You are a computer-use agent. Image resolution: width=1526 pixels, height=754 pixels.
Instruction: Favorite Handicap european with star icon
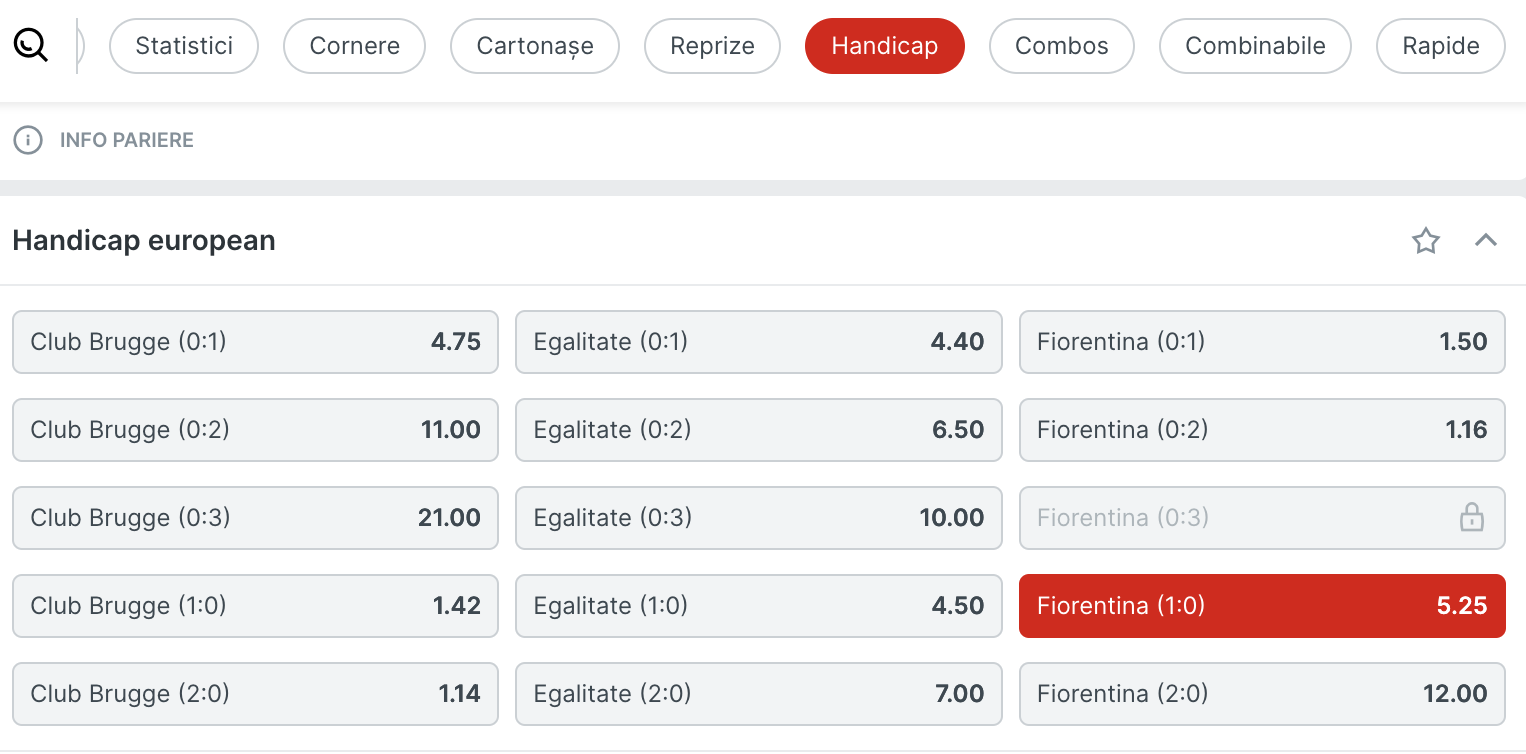pos(1425,240)
